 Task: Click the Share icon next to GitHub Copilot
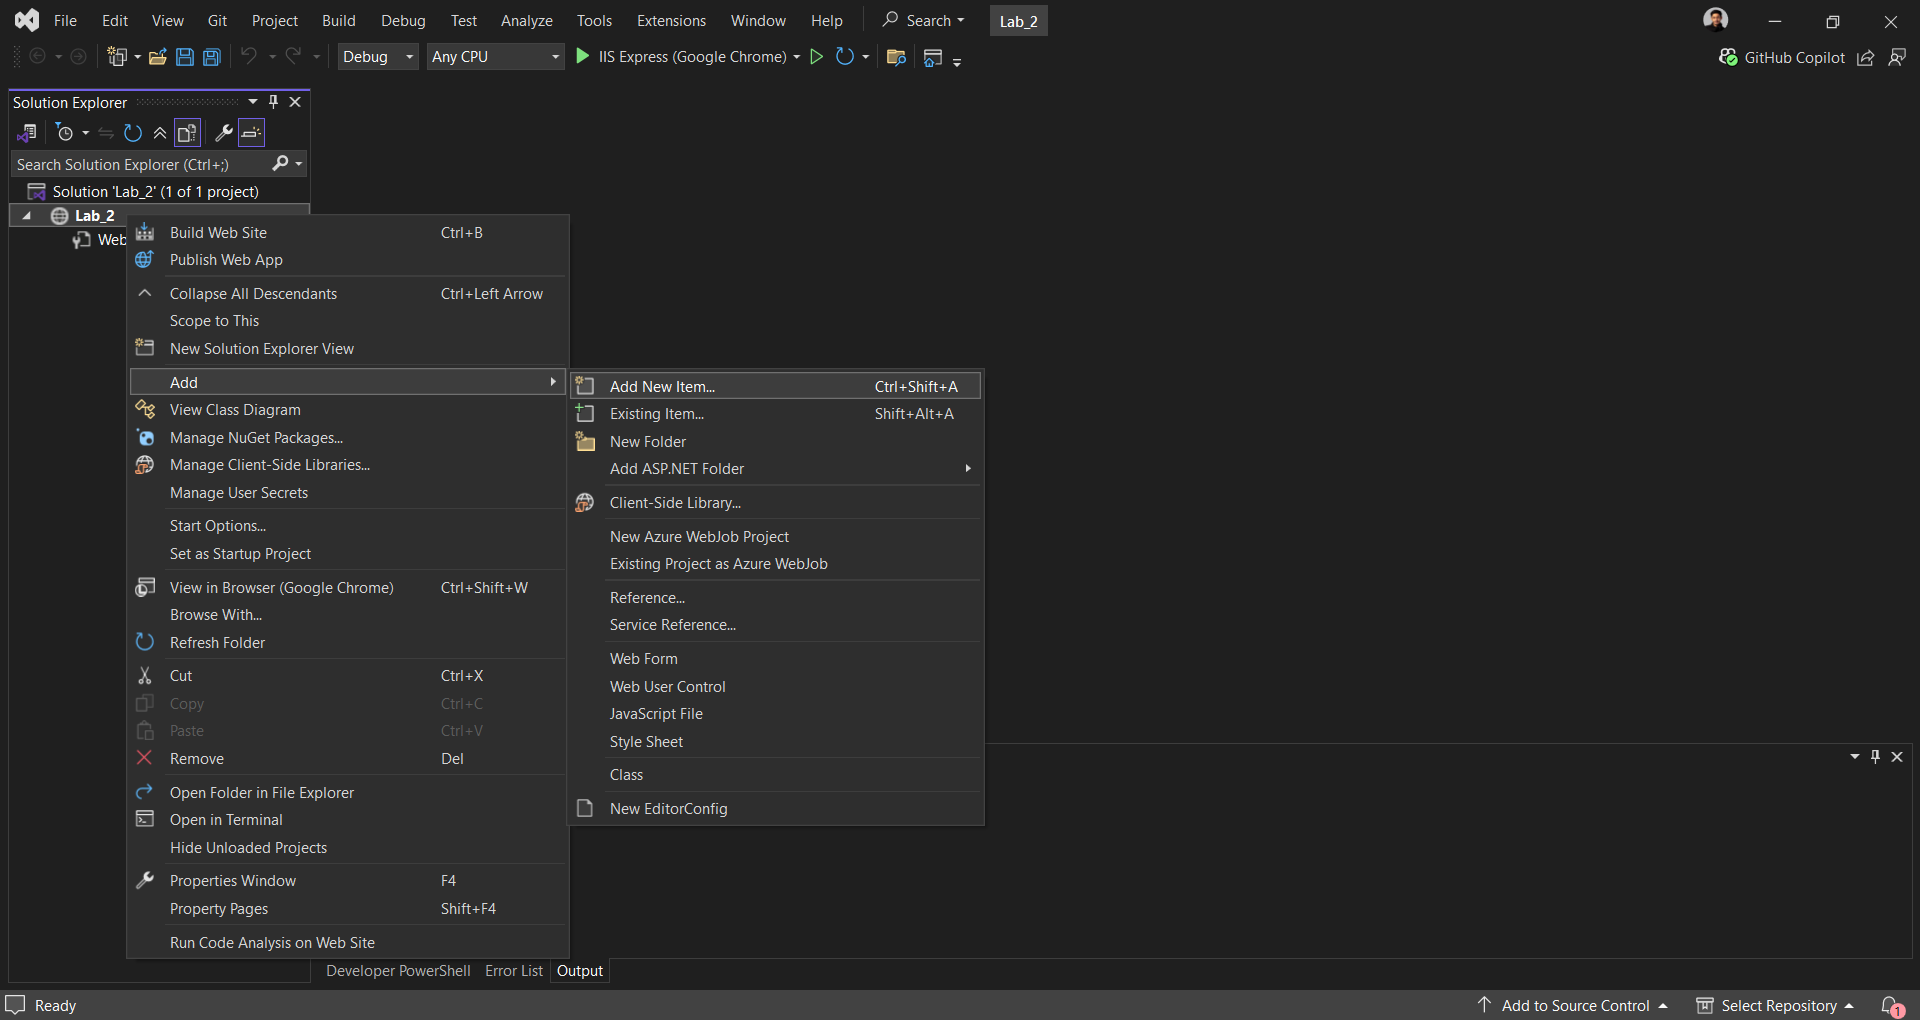tap(1865, 58)
